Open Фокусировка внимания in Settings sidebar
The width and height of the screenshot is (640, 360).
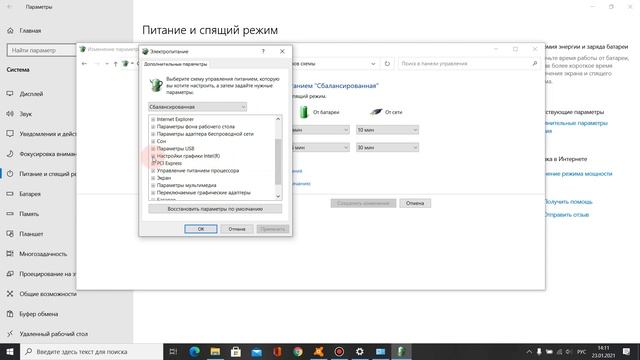coord(47,154)
